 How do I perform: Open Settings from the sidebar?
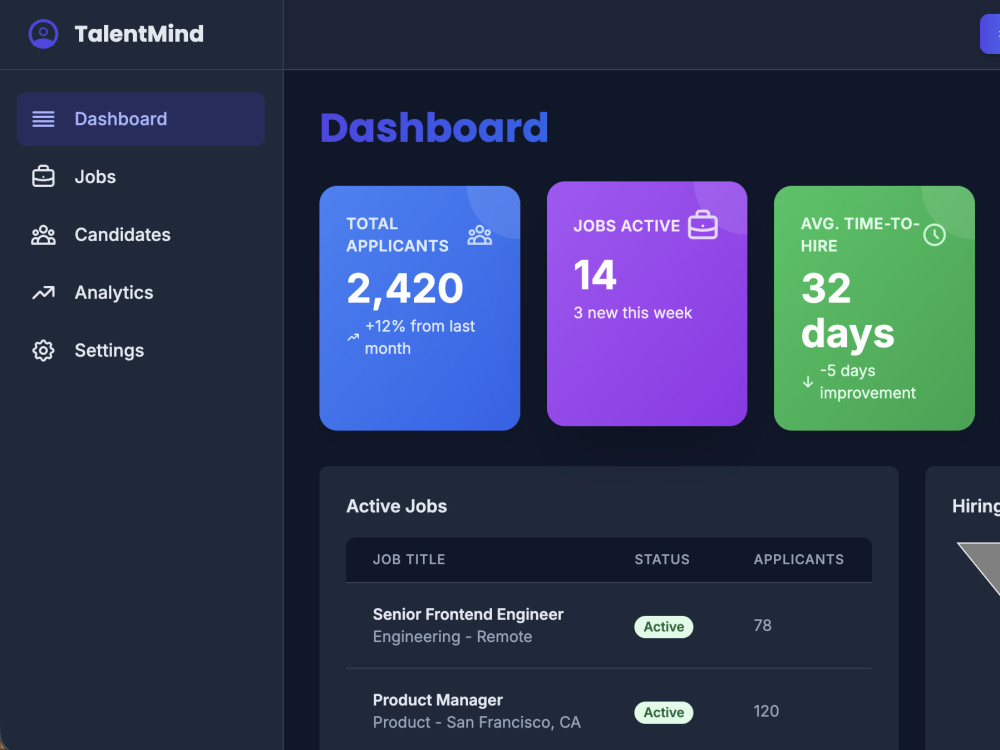(141, 350)
